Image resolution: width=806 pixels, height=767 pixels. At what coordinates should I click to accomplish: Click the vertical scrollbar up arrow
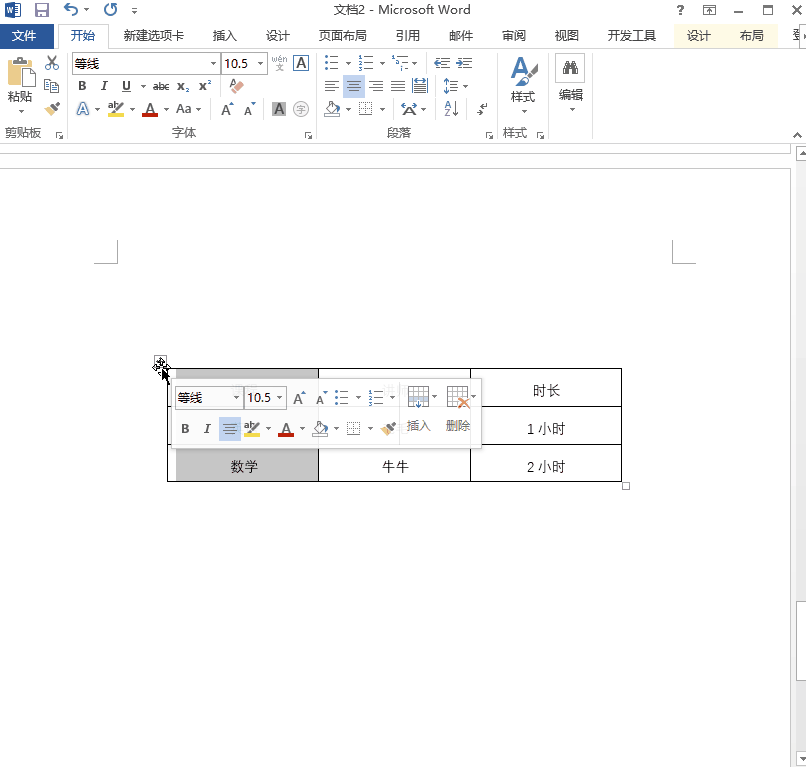coord(801,153)
